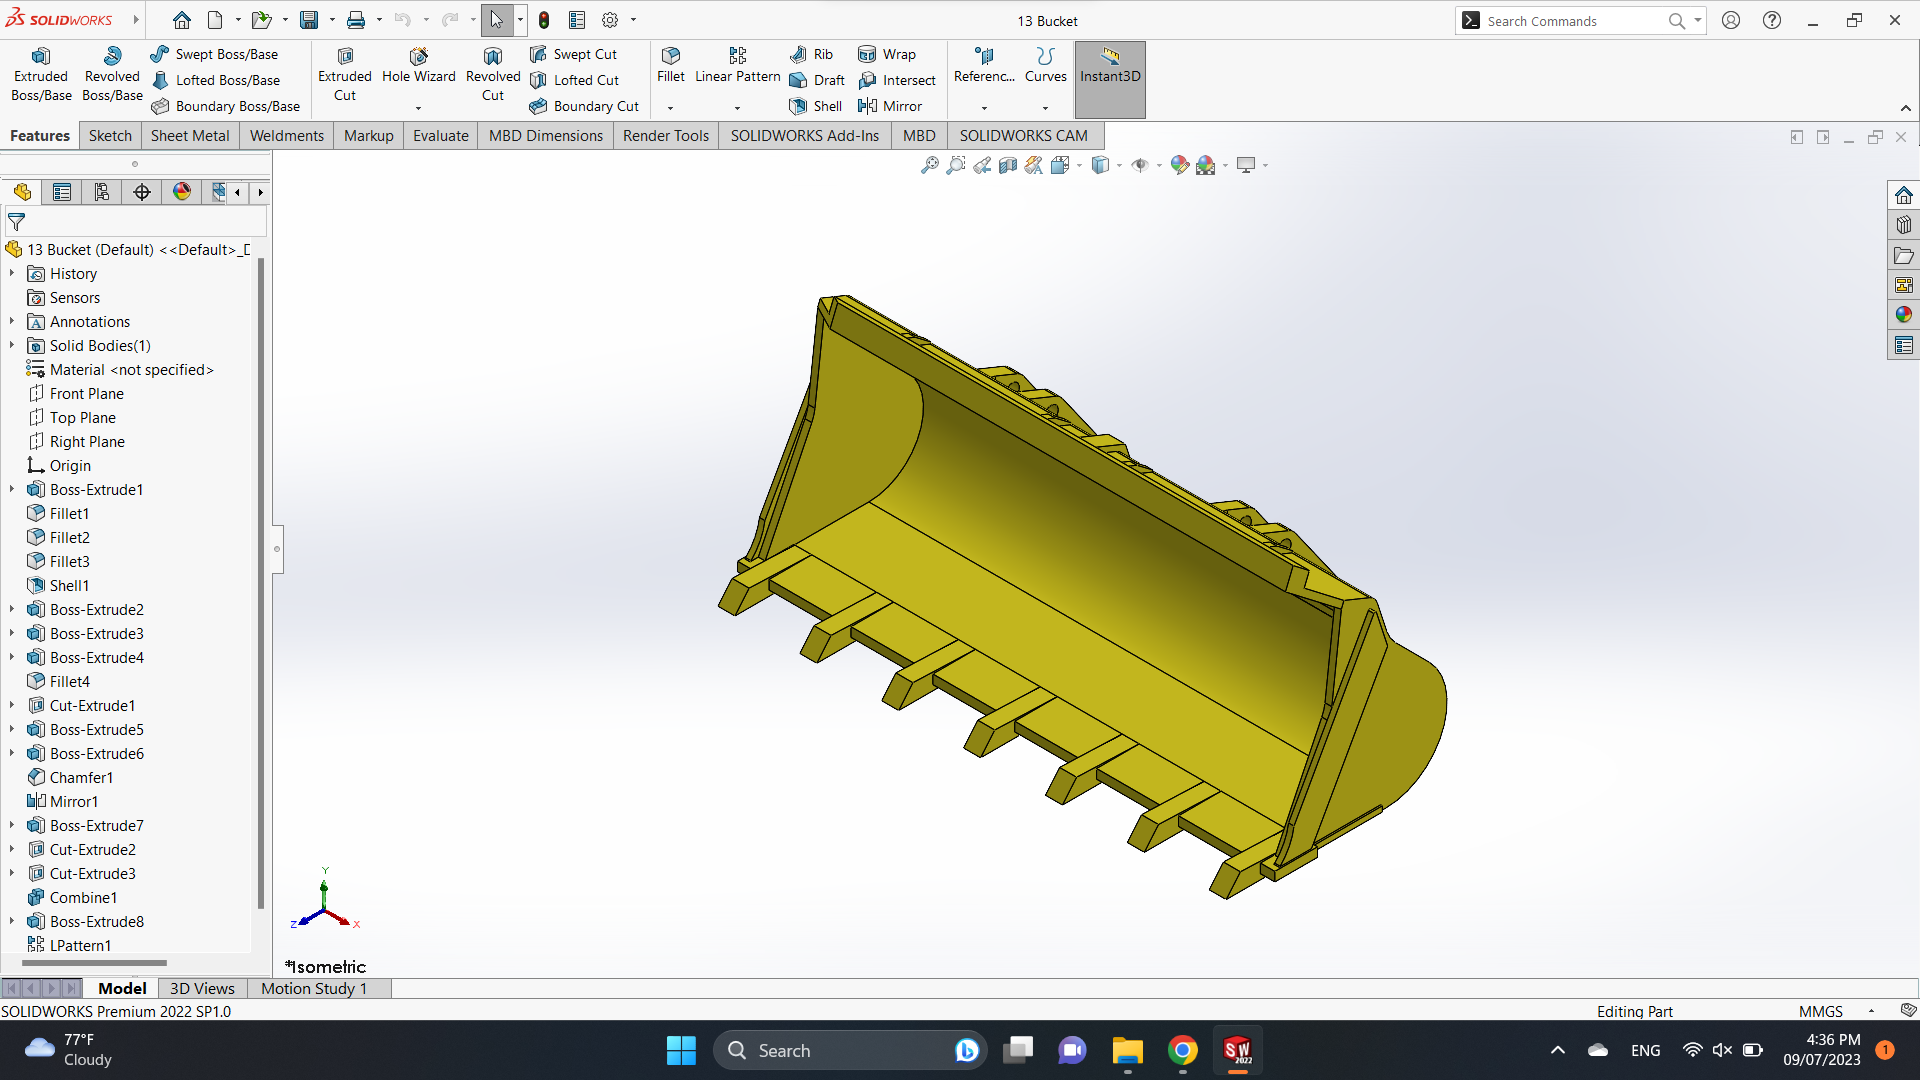Open the Linear Pattern dropdown arrow
1920x1080 pixels.
click(x=737, y=108)
